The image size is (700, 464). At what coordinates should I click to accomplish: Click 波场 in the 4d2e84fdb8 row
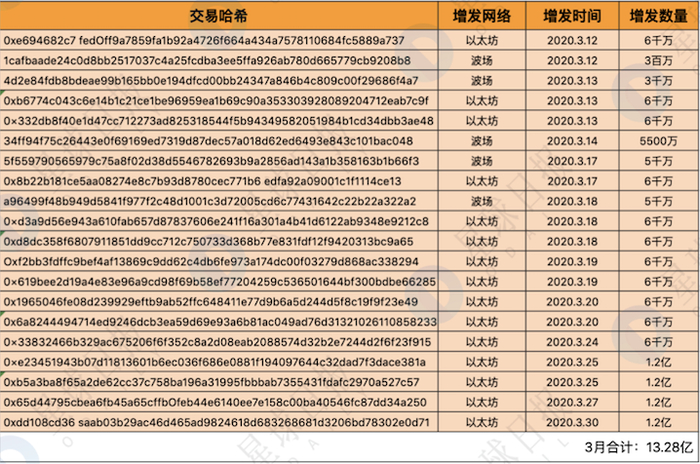(x=482, y=81)
